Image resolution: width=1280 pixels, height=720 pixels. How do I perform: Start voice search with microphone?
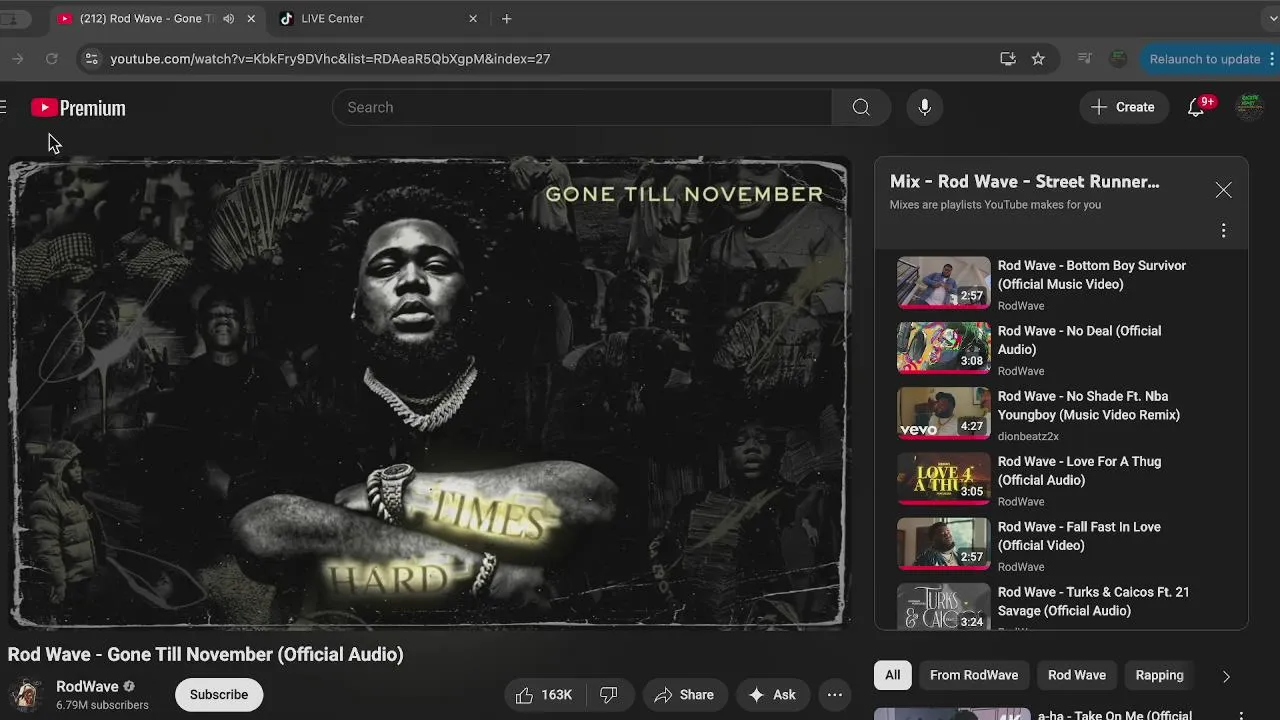(x=924, y=107)
